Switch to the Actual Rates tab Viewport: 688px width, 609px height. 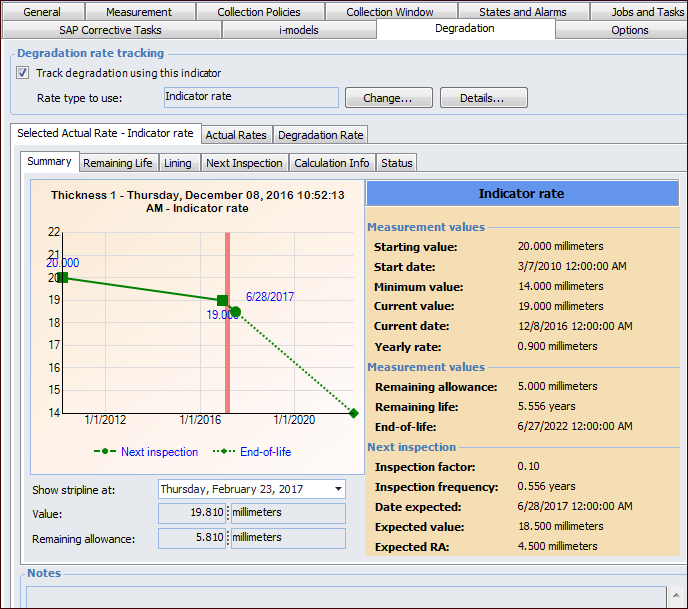(236, 135)
